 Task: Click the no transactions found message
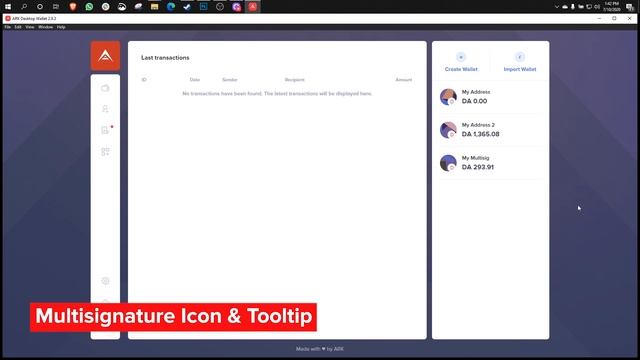(277, 93)
